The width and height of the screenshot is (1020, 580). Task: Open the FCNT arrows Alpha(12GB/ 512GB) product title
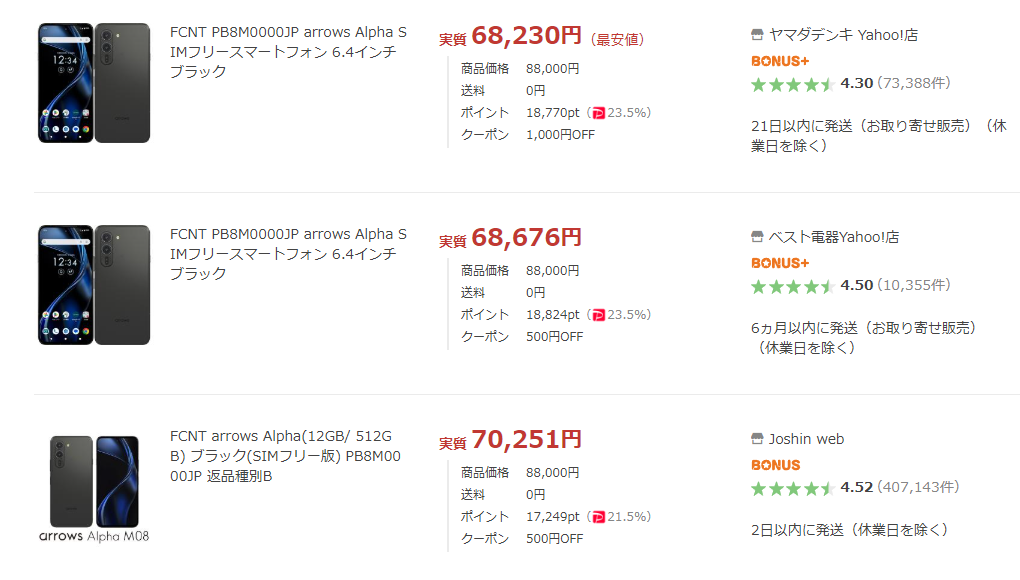[288, 455]
